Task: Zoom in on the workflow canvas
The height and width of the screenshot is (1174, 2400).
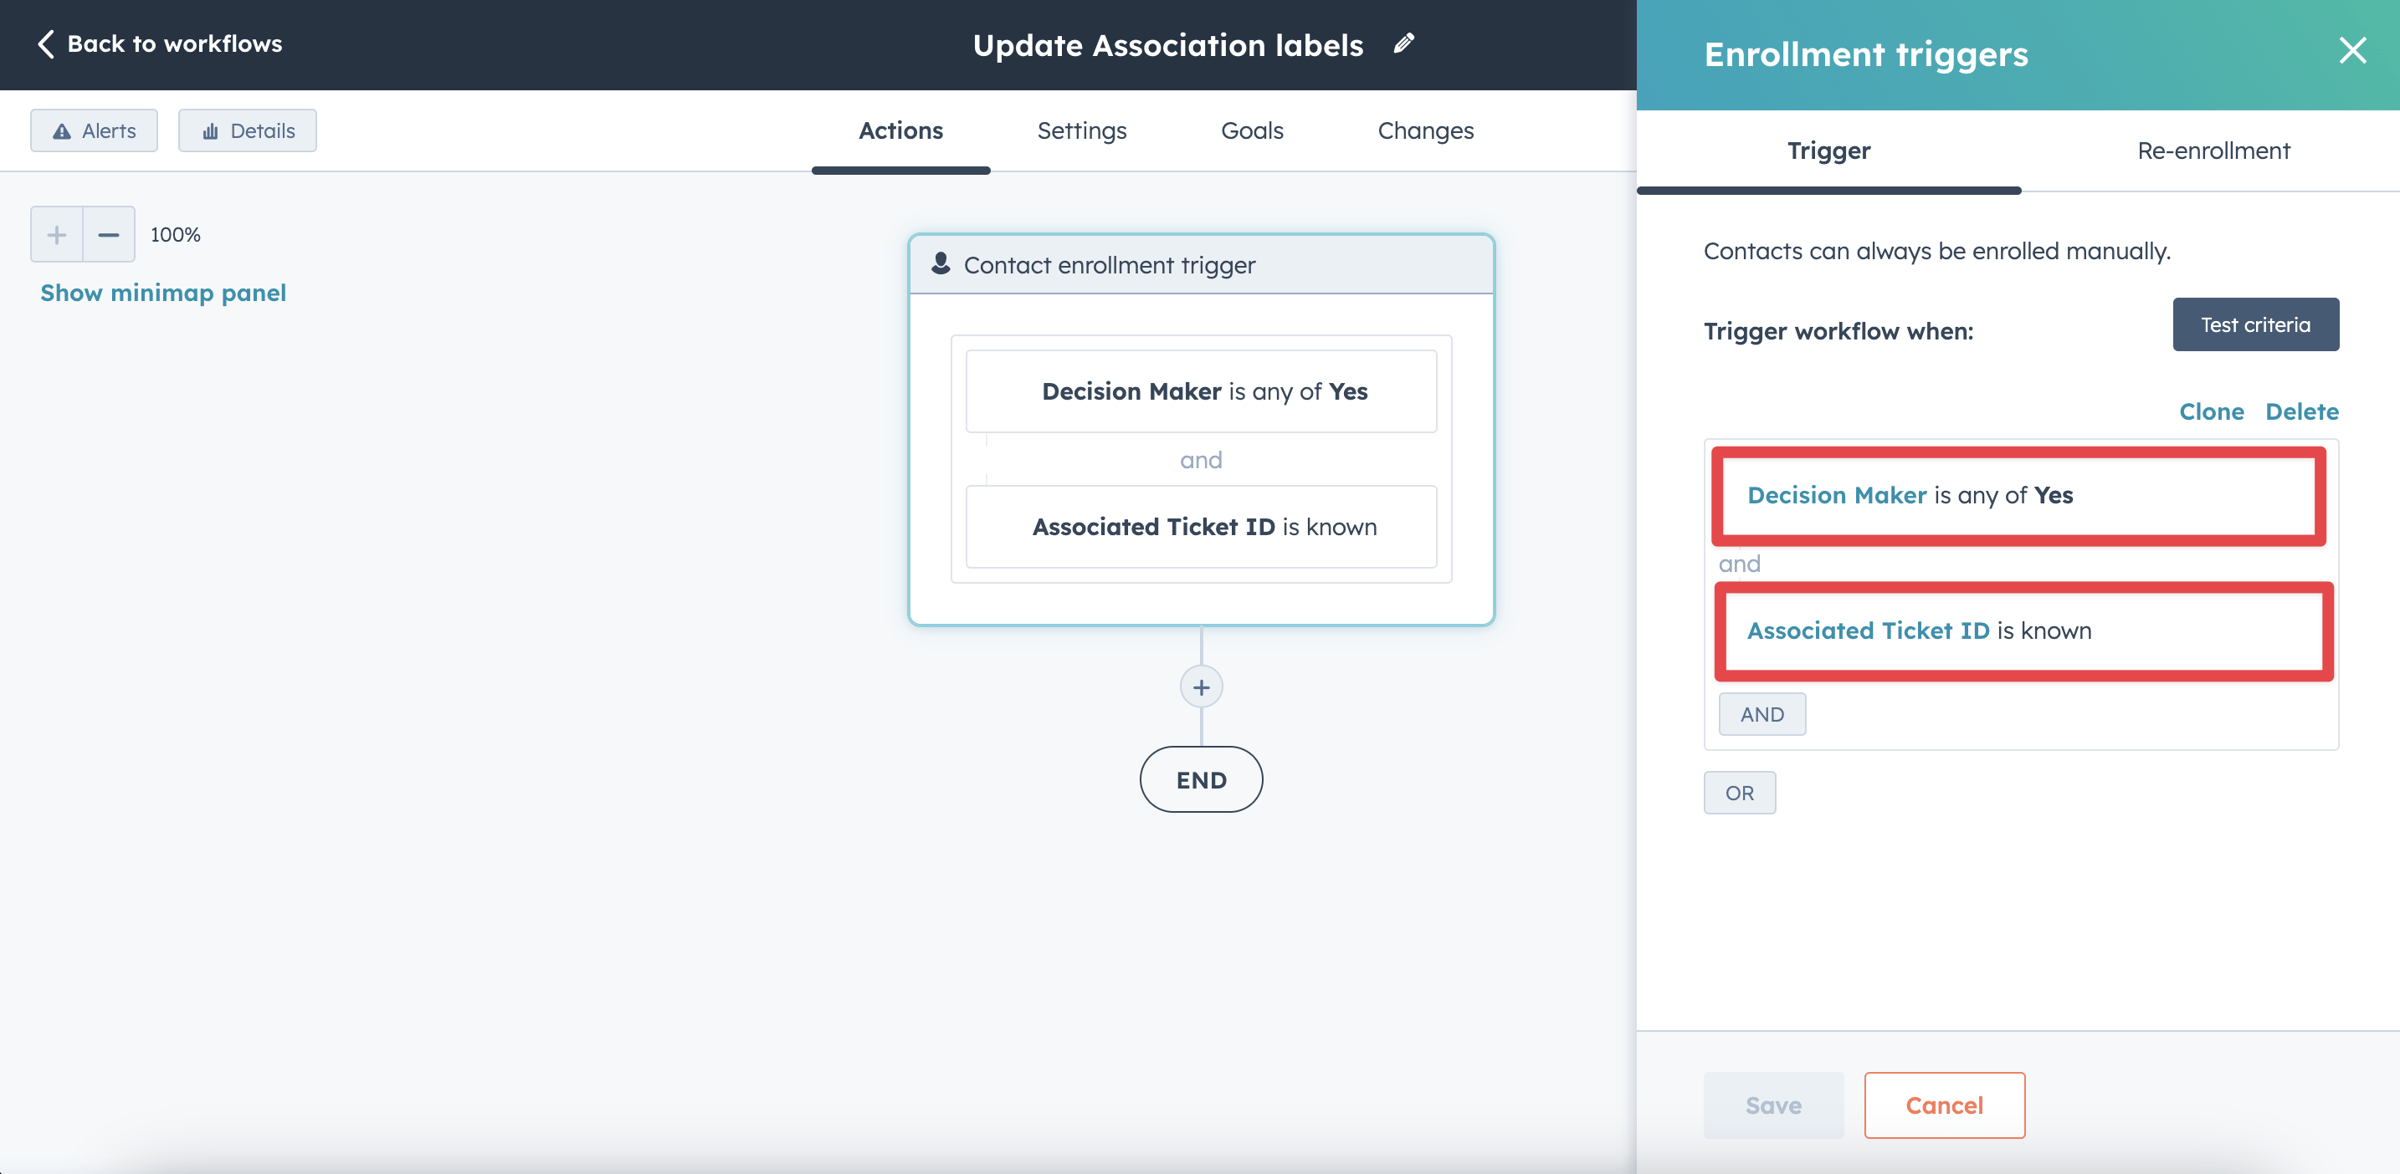Action: click(56, 234)
